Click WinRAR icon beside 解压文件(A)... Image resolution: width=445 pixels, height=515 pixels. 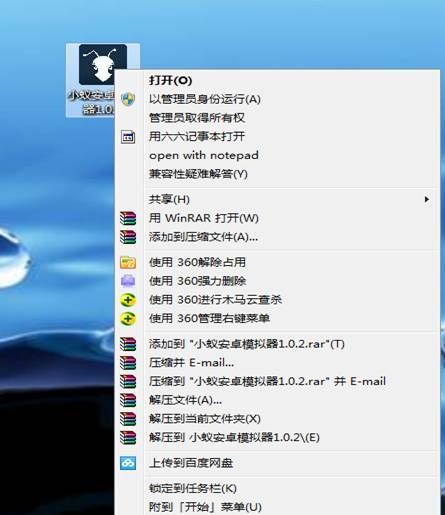pos(128,400)
